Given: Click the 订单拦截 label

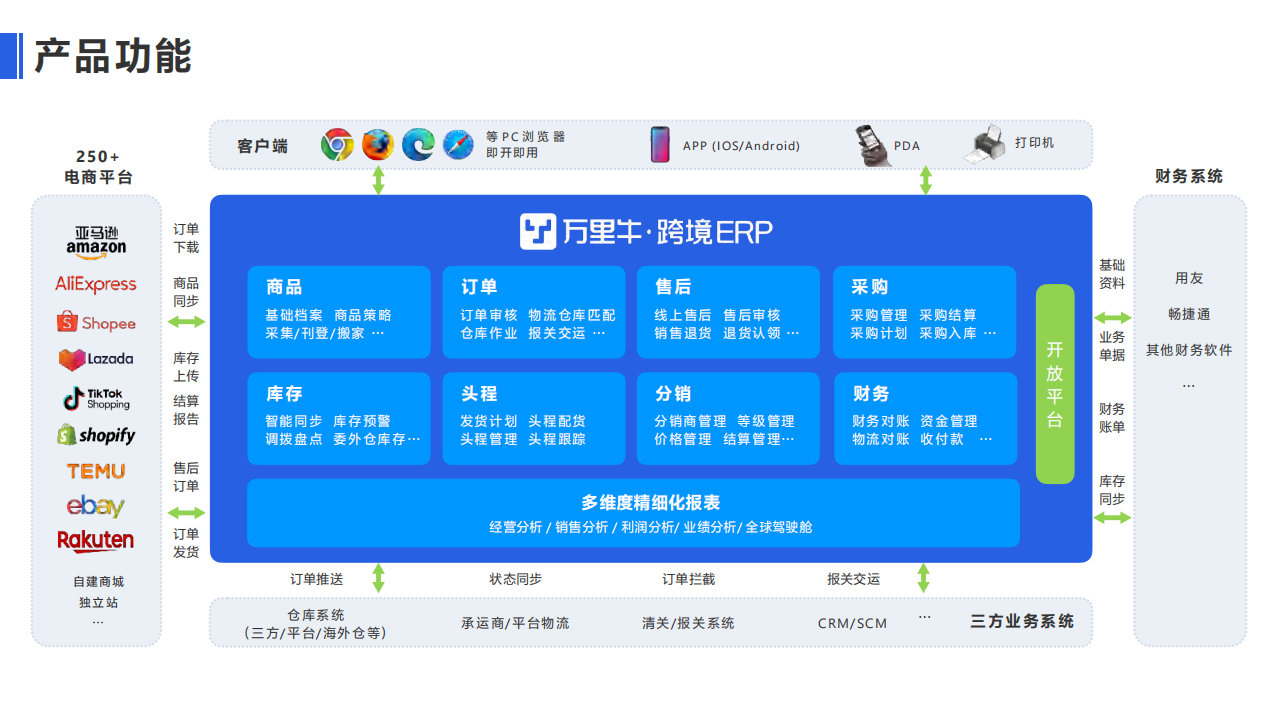Looking at the screenshot, I should (x=689, y=579).
